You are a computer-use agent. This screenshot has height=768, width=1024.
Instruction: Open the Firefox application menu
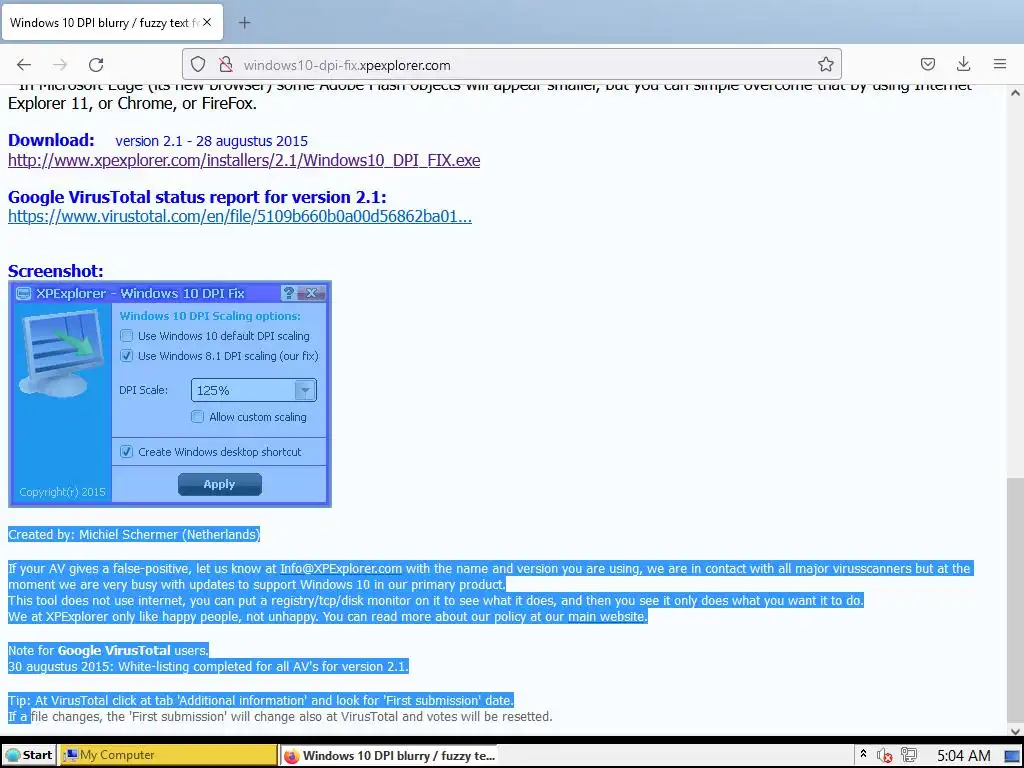[x=1000, y=64]
